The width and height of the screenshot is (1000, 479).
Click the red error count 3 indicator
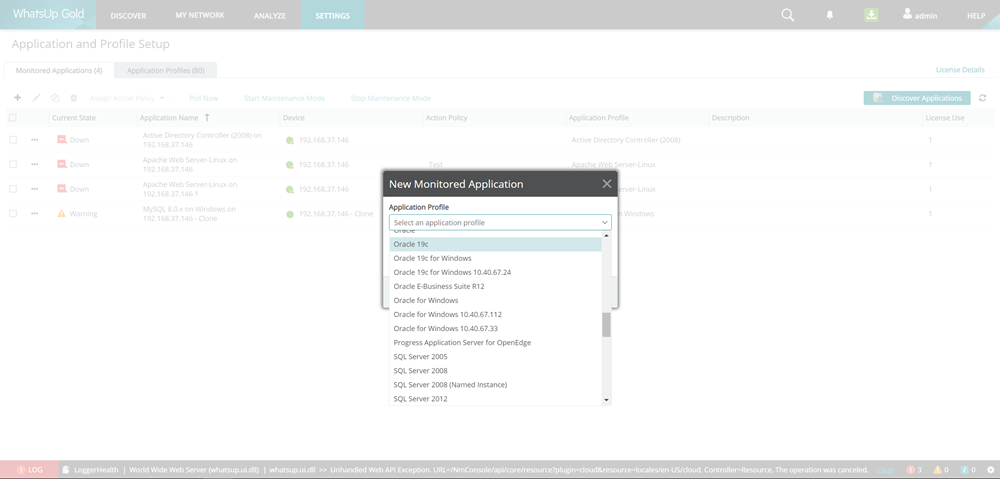[x=914, y=470]
